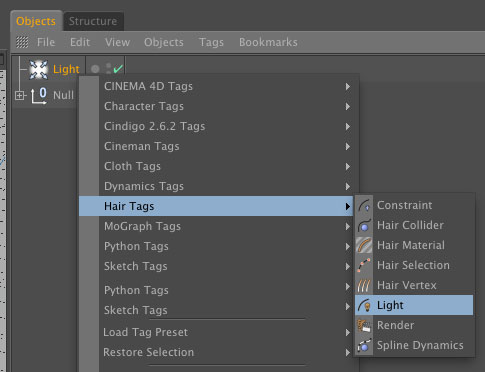485x372 pixels.
Task: Open the Objects menu in menu bar
Action: (x=164, y=42)
